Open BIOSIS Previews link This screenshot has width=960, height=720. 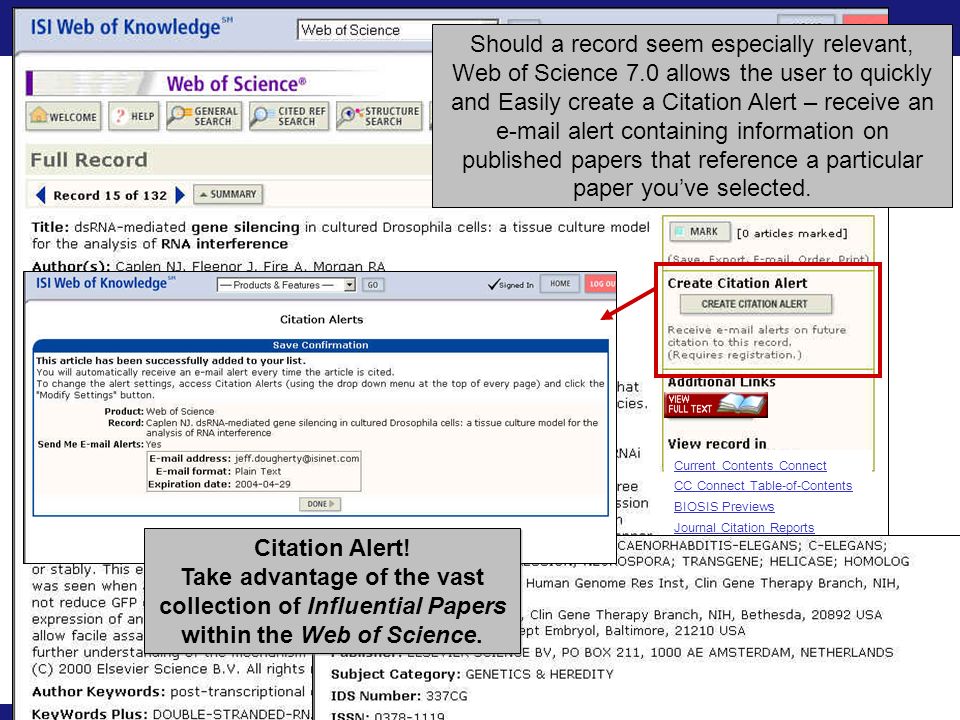tap(724, 506)
